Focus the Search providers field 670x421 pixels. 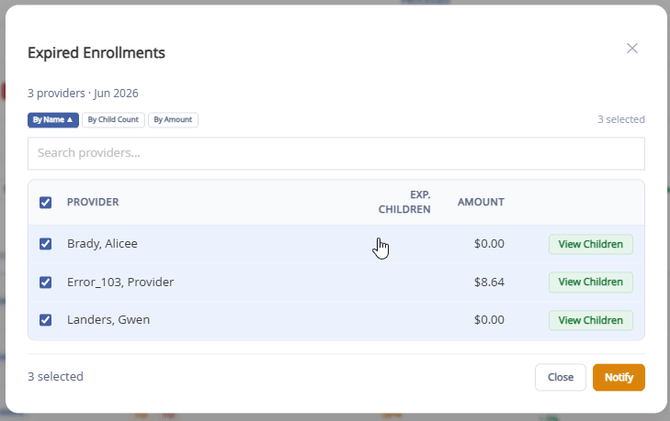click(x=336, y=153)
